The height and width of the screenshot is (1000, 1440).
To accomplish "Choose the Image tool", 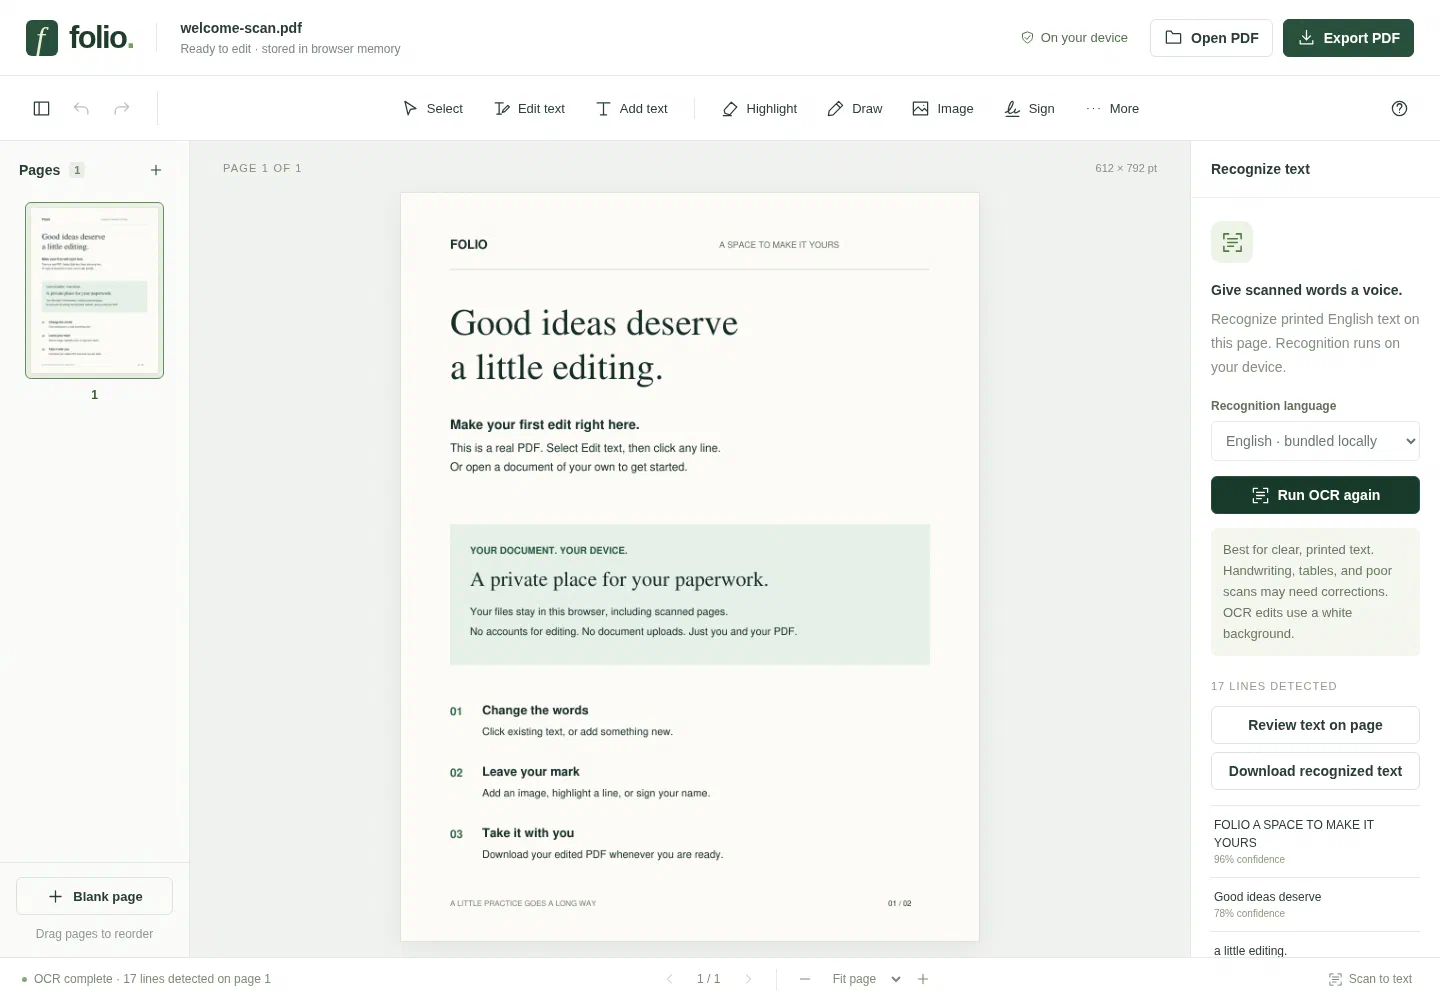I will [x=943, y=108].
